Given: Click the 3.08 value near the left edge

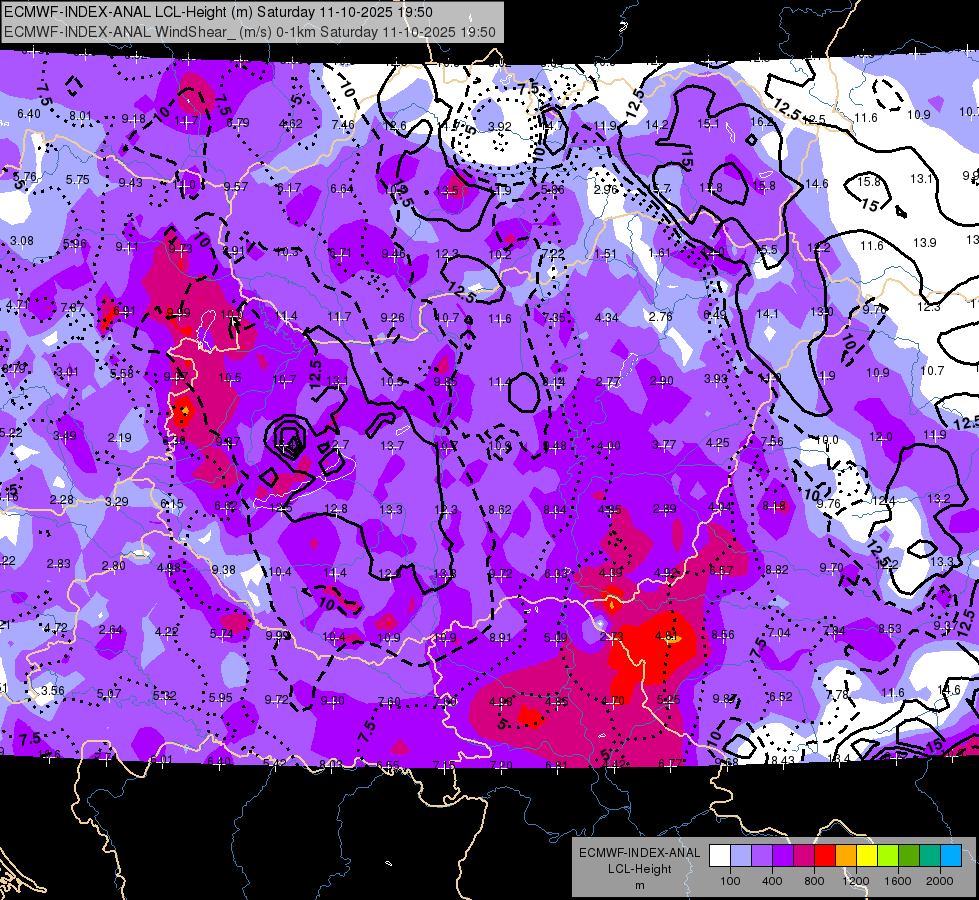Looking at the screenshot, I should coord(22,240).
